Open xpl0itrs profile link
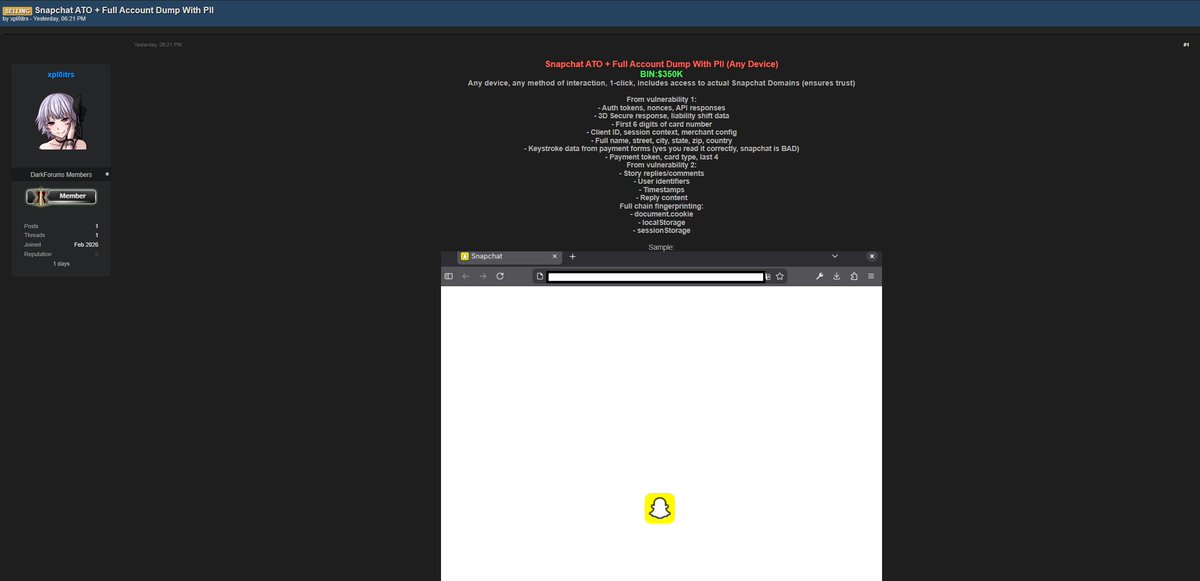 click(x=60, y=74)
